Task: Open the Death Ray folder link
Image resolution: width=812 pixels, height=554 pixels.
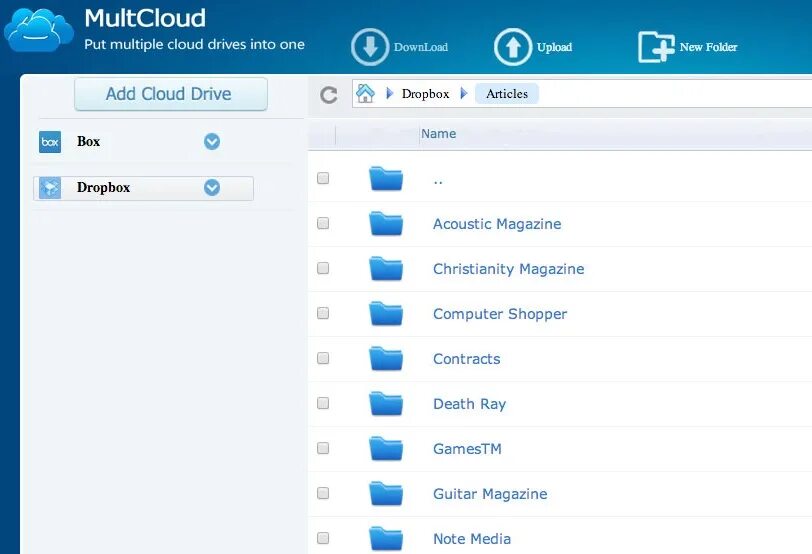Action: (470, 404)
